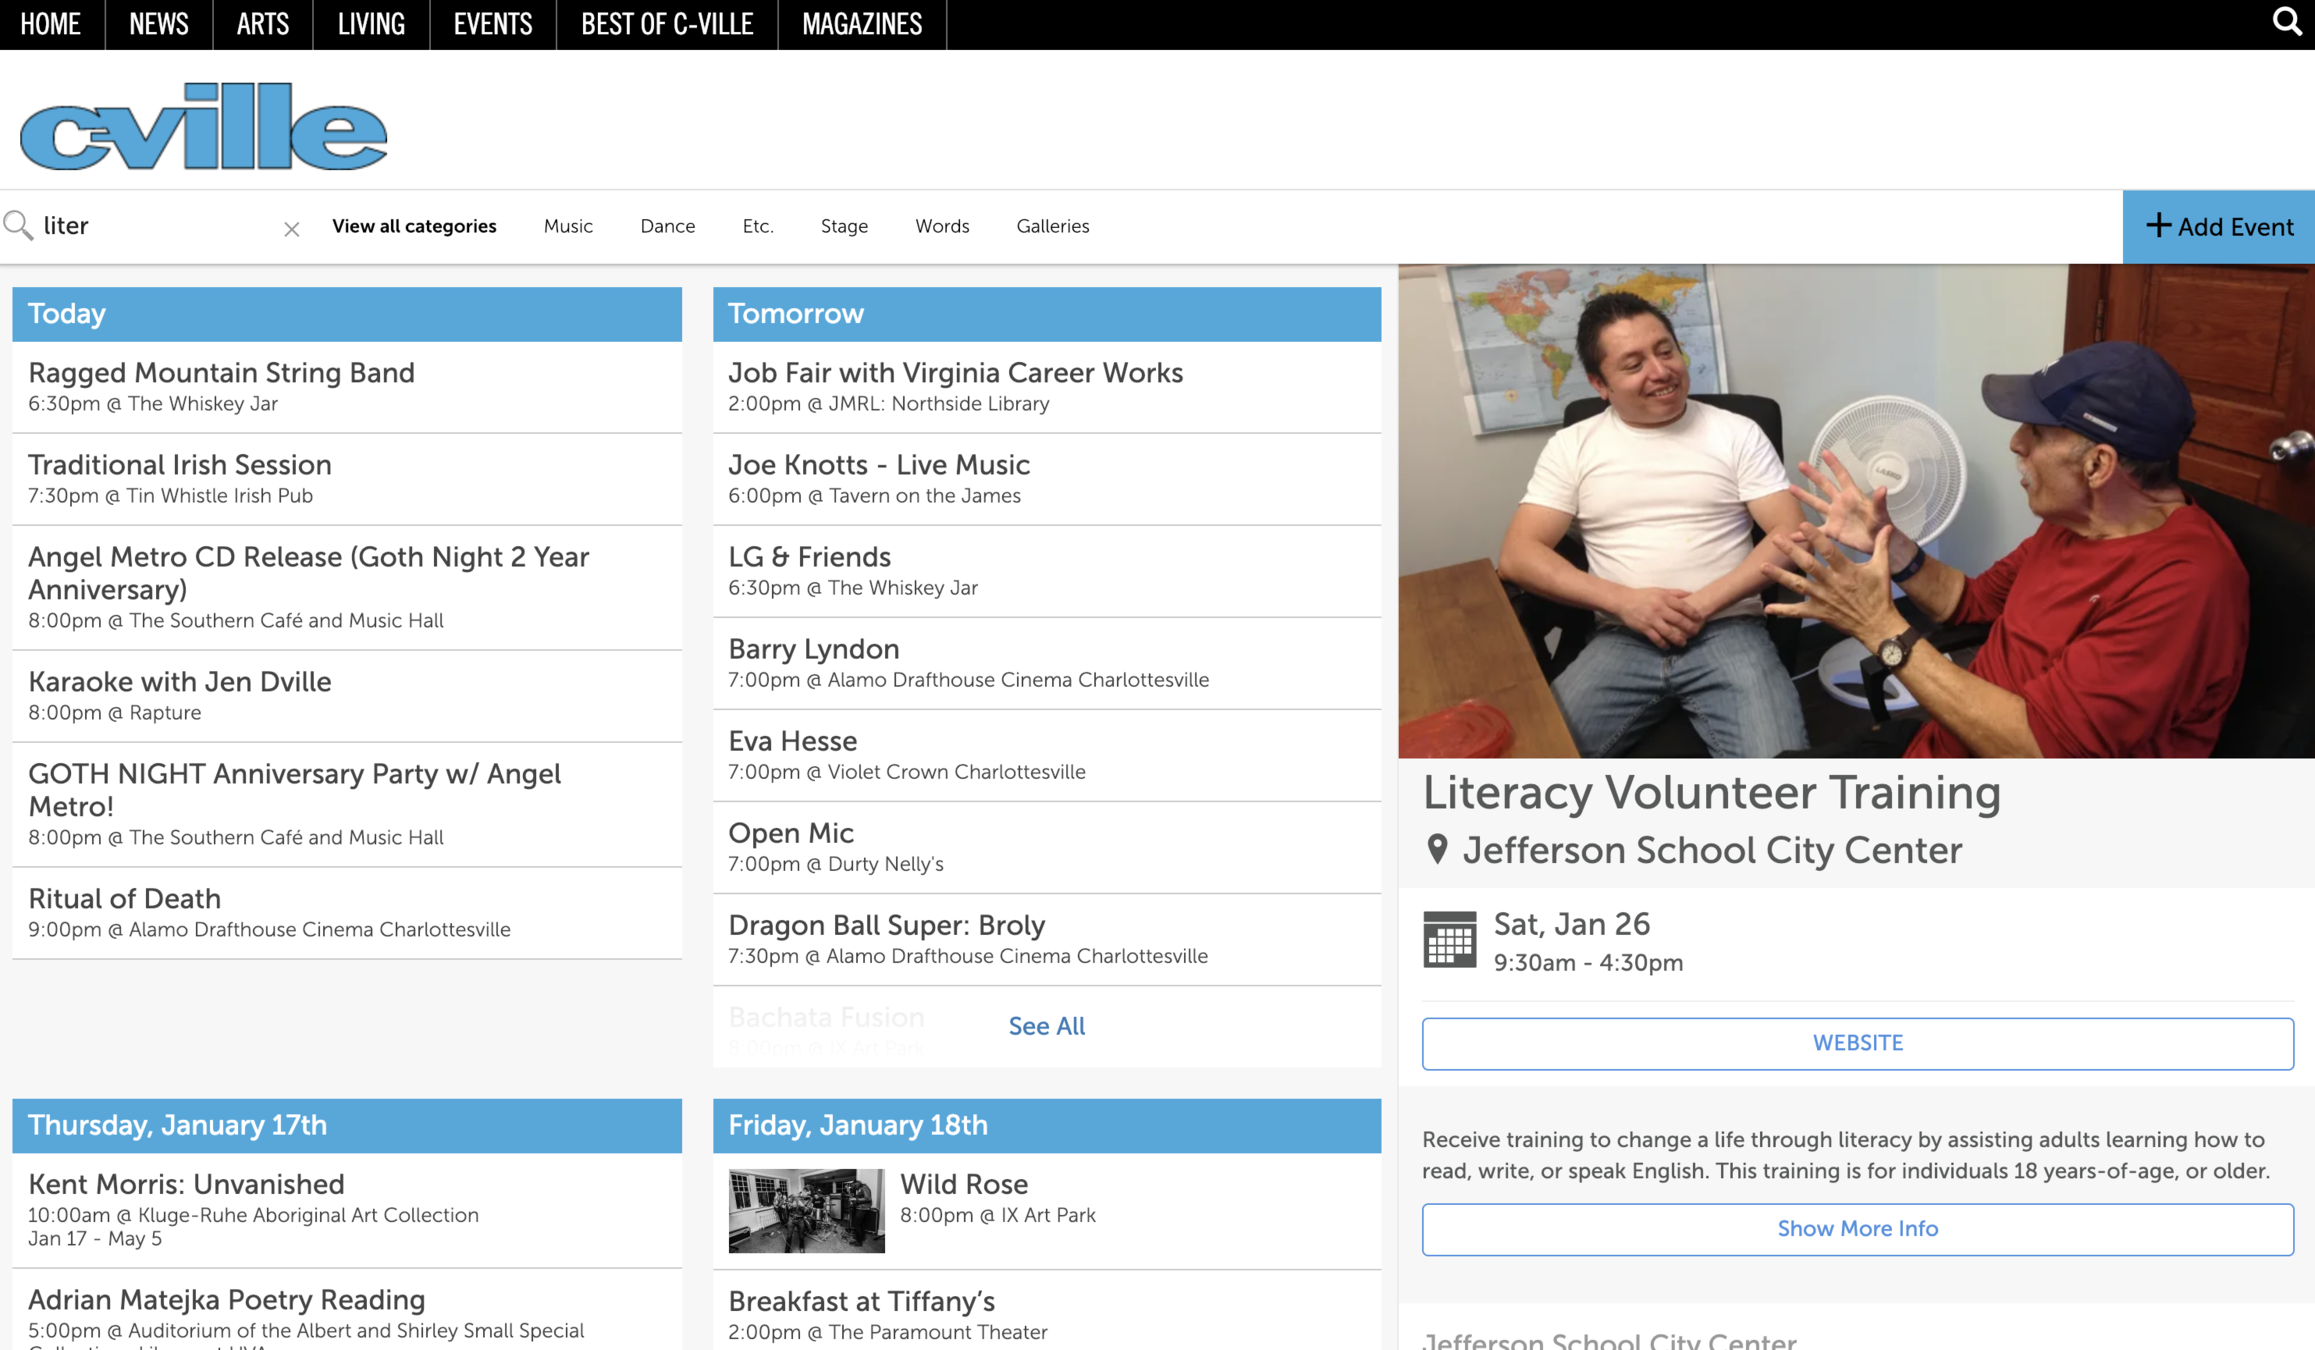Viewport: 2315px width, 1350px height.
Task: Click the C-VILLE logo
Action: point(203,127)
